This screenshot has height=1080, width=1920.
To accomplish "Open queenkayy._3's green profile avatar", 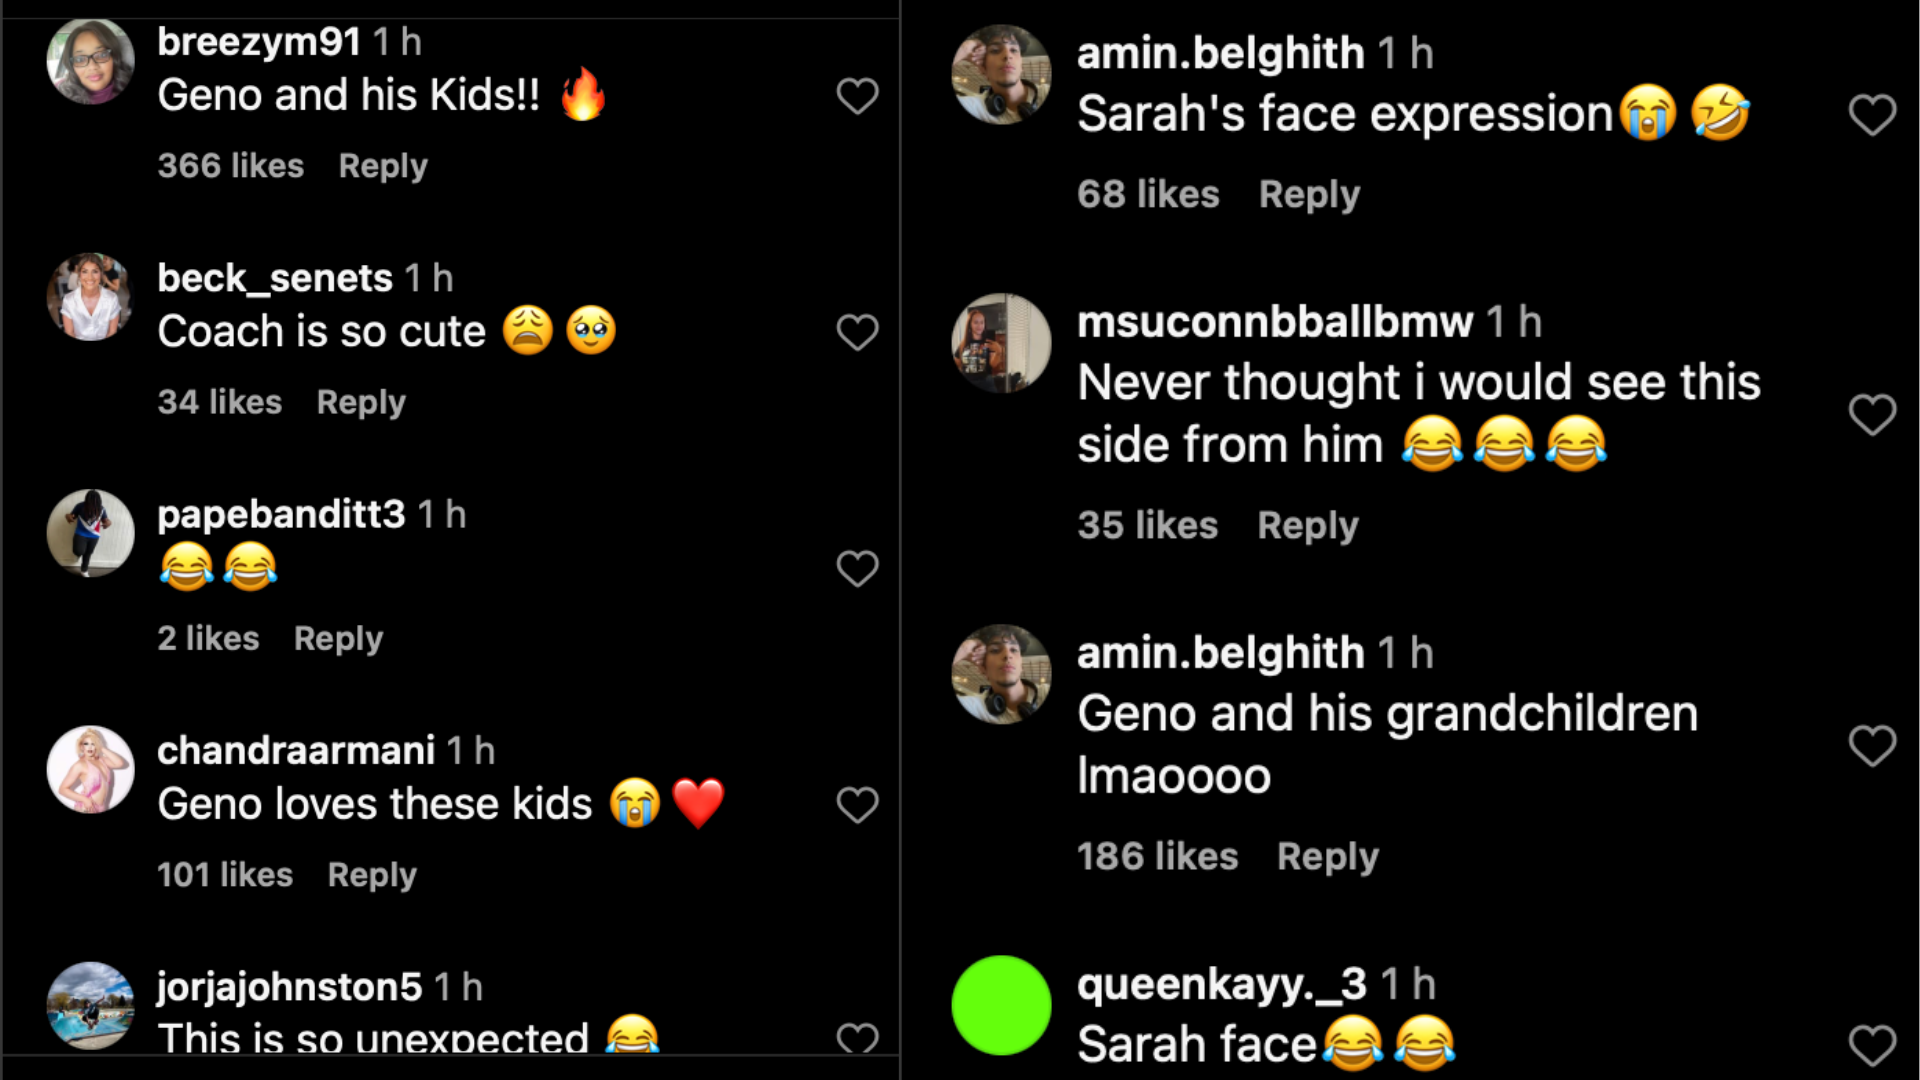I will click(x=1001, y=1005).
